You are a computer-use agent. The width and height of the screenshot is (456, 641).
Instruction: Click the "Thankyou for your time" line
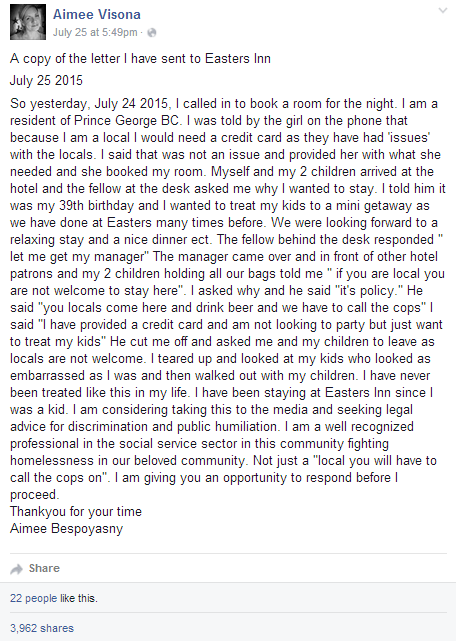pos(76,511)
